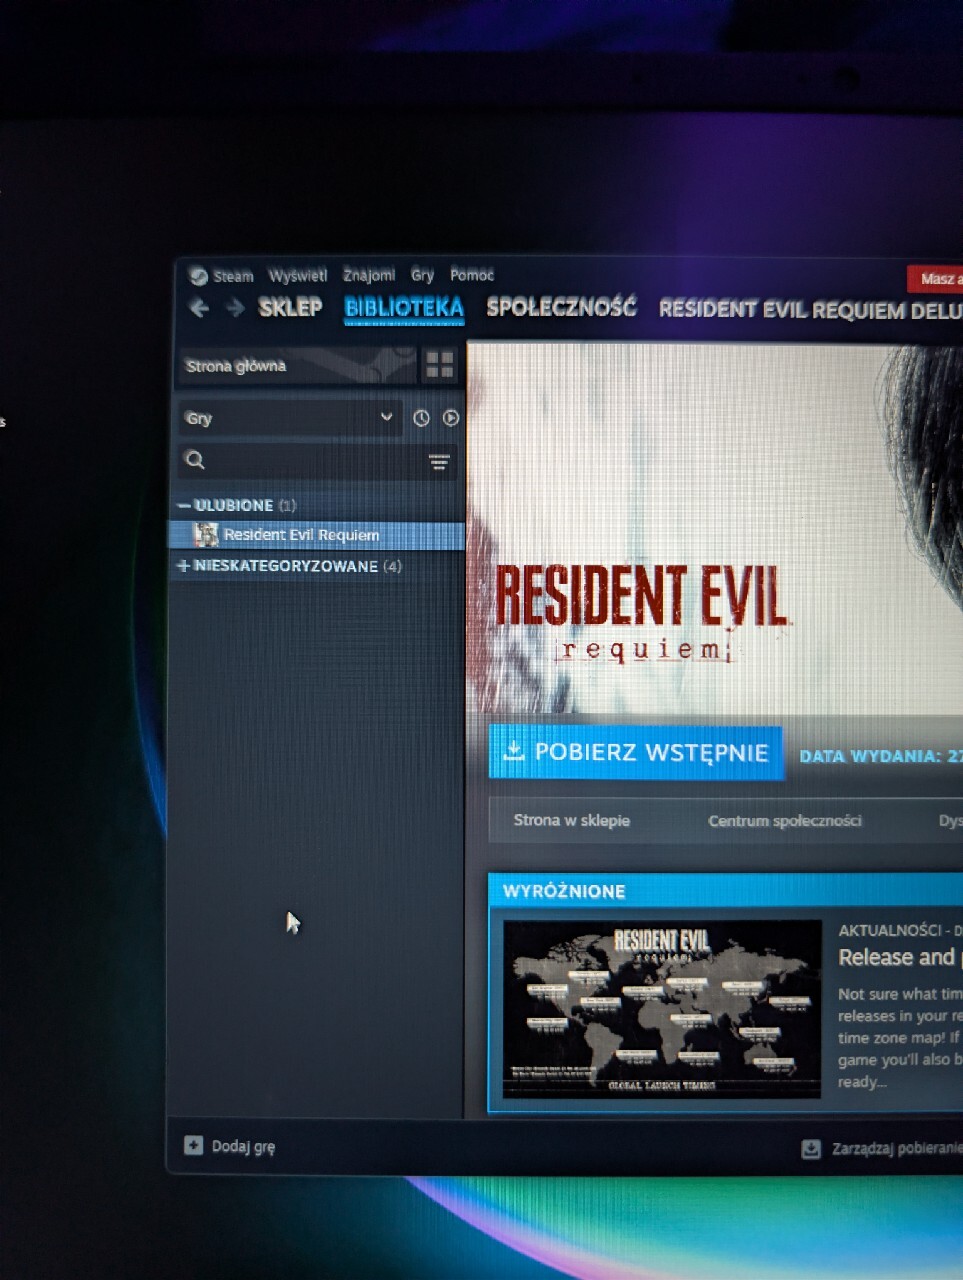Open the RESIDENT EVIL REQUIEM DELUXE tab
This screenshot has width=963, height=1280.
coord(810,310)
